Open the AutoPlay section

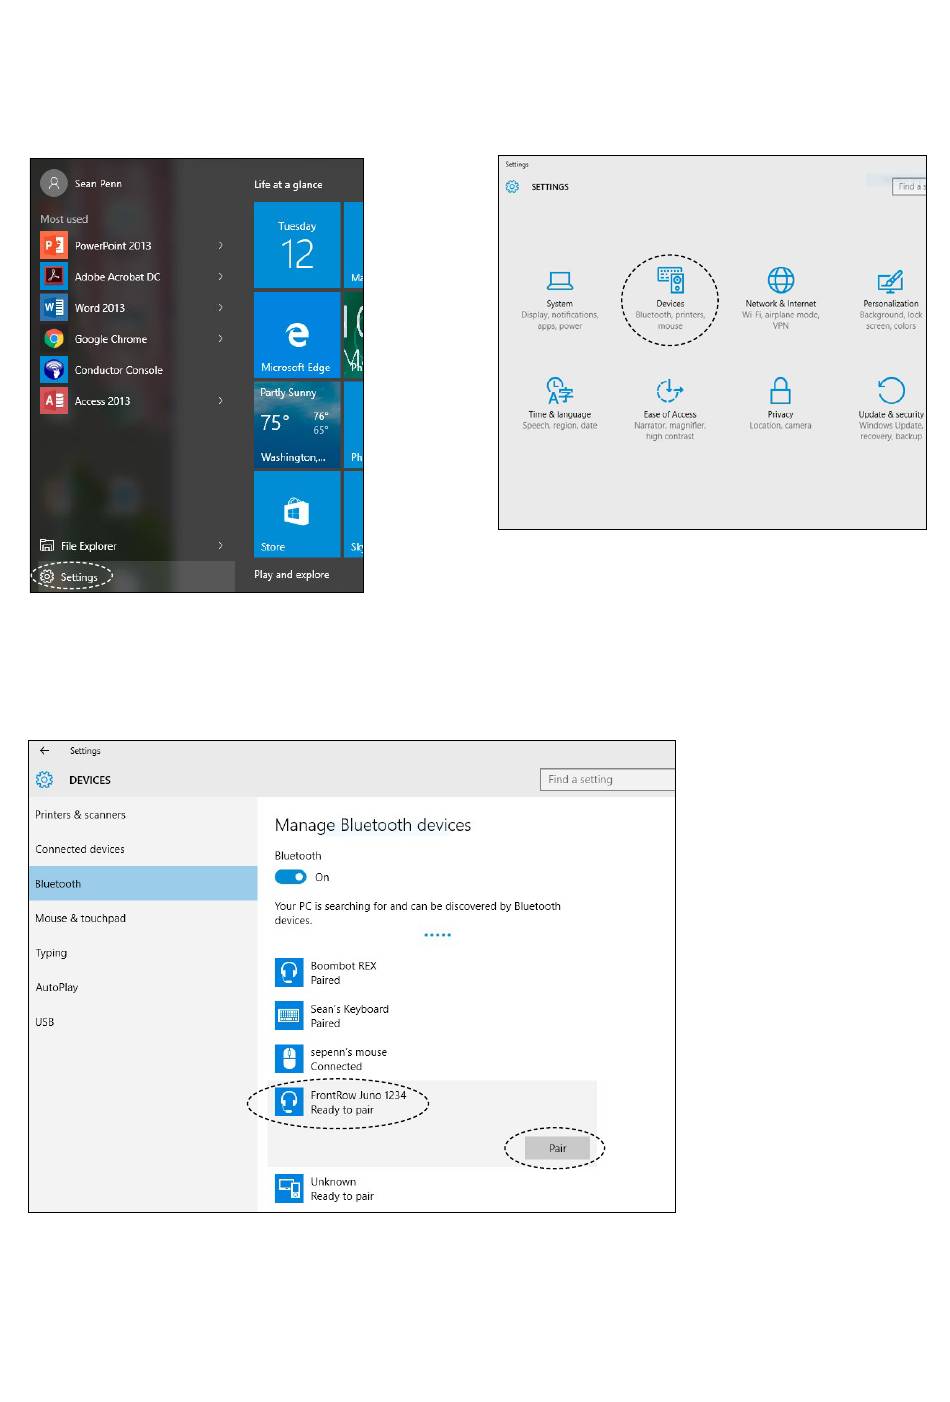click(143, 987)
